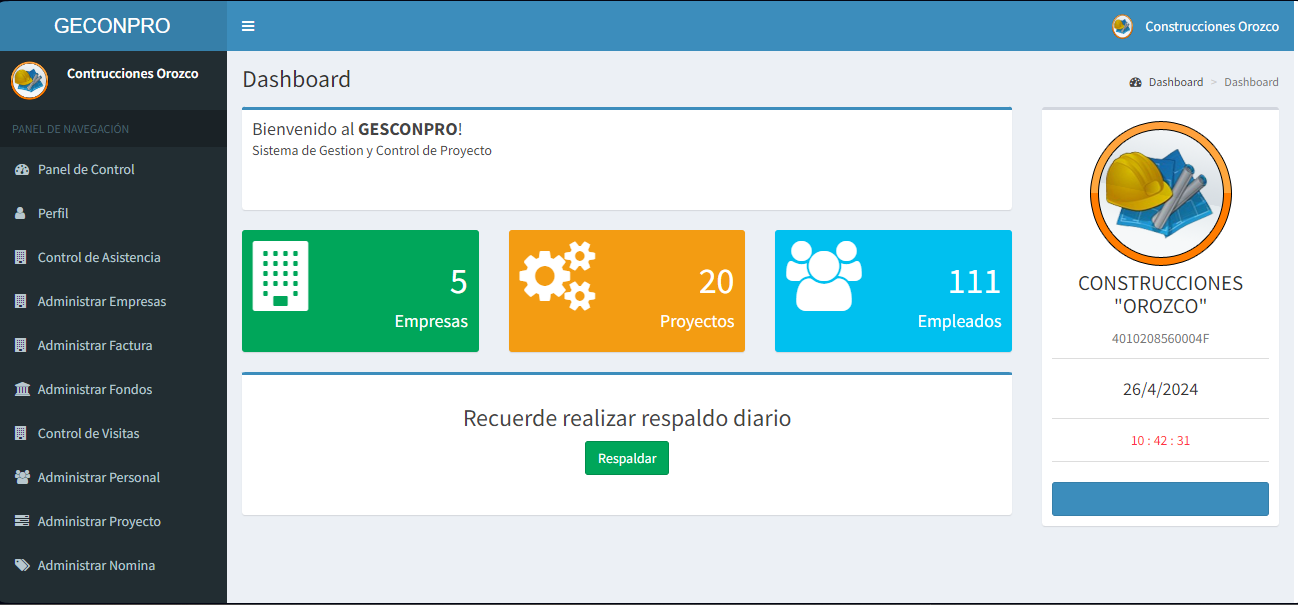Click the server icon beside Administrar Proyecto

click(x=22, y=522)
